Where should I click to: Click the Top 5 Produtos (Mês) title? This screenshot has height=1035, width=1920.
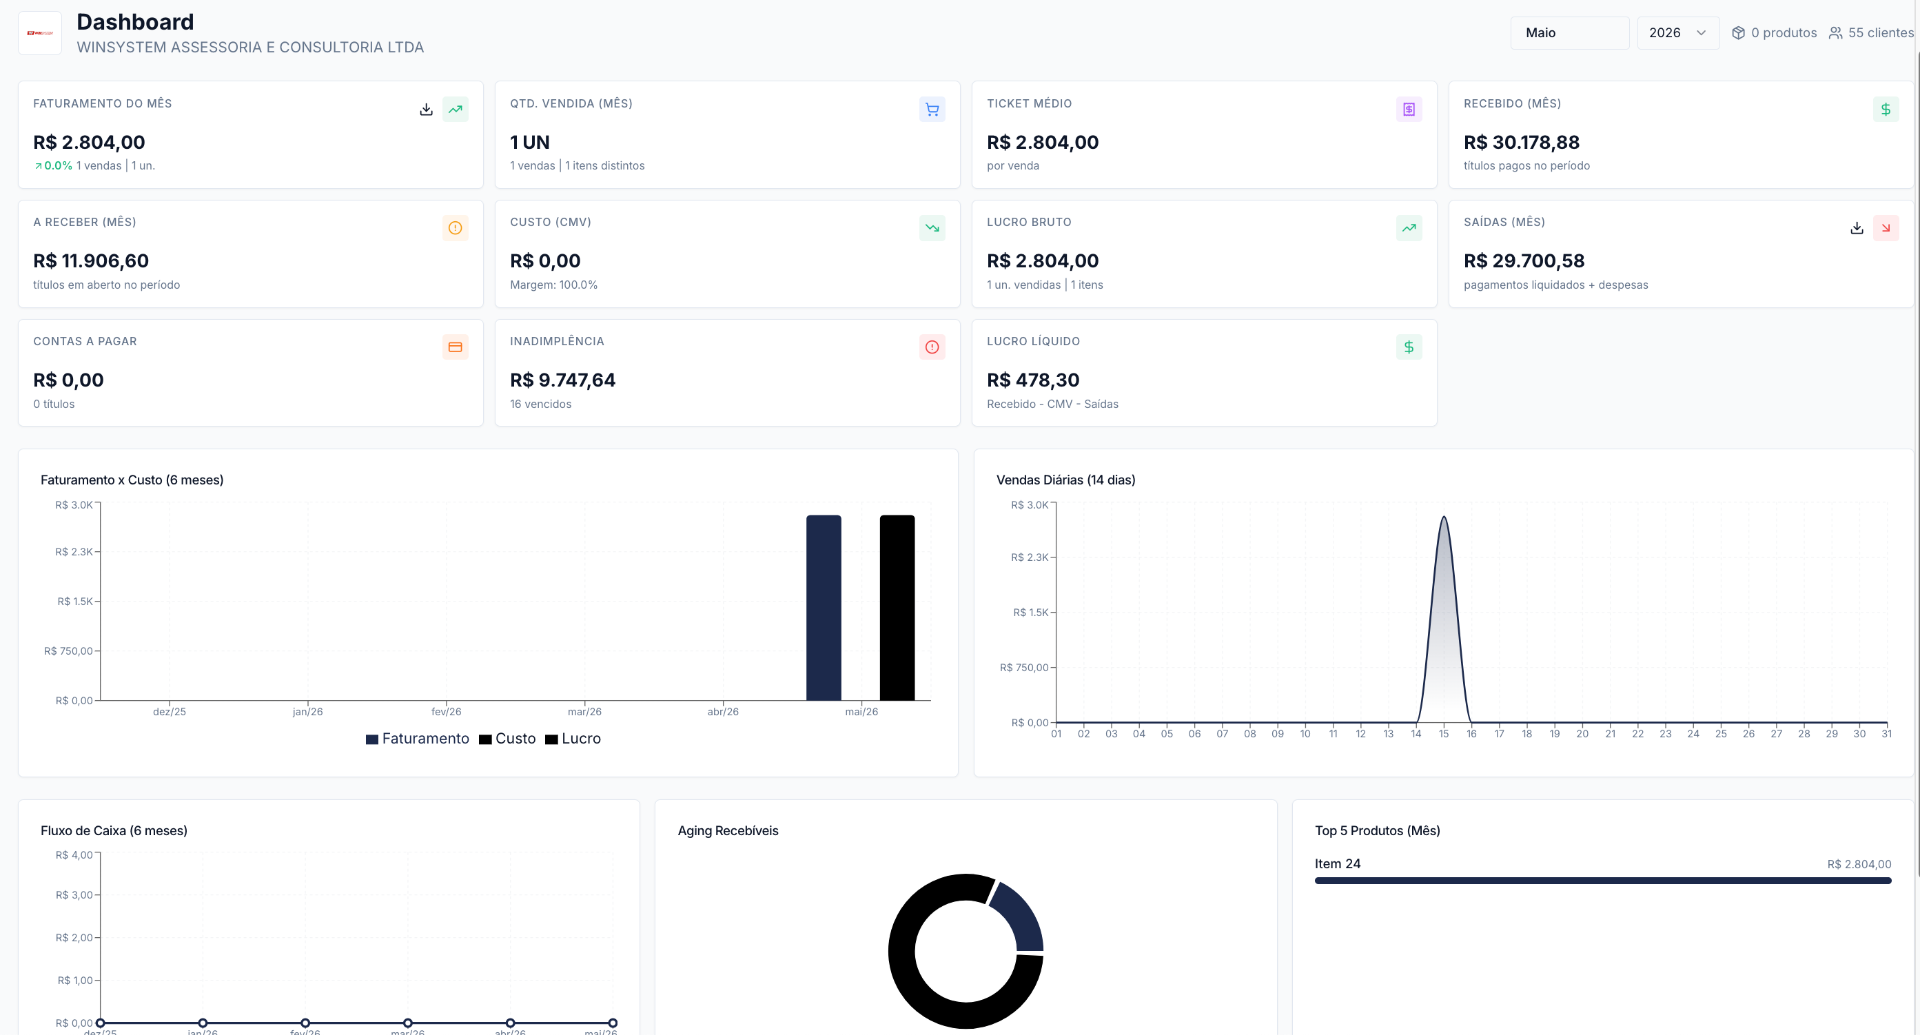(1378, 831)
